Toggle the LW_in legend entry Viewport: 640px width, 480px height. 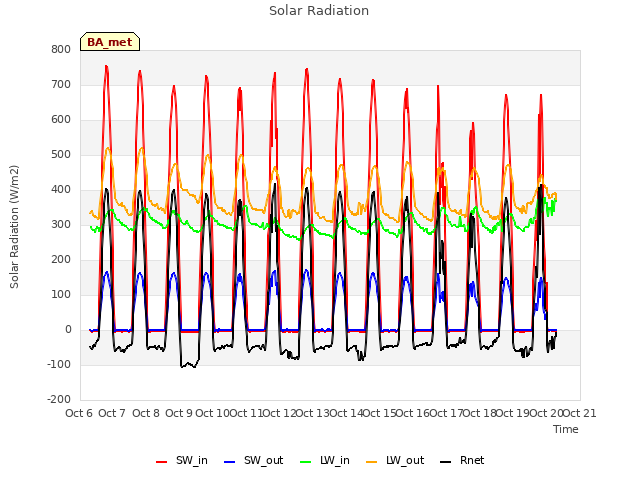pyautogui.click(x=325, y=460)
